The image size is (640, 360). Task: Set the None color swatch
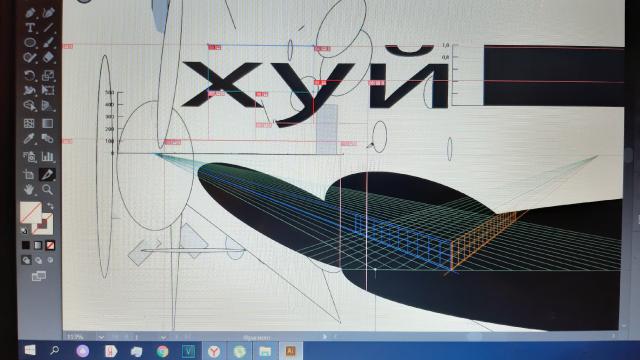(50, 245)
